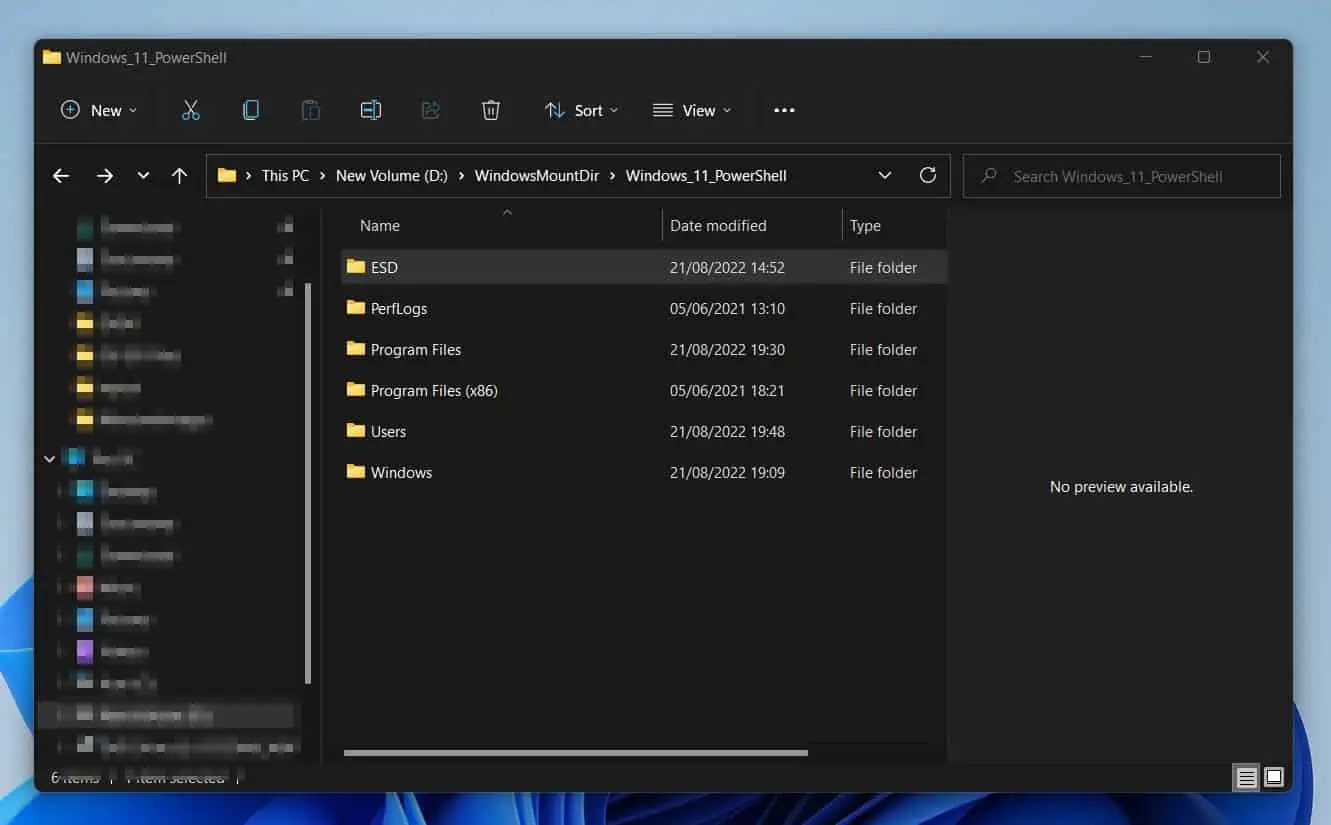Image resolution: width=1331 pixels, height=825 pixels.
Task: Switch to details view layout icon
Action: 1247,777
